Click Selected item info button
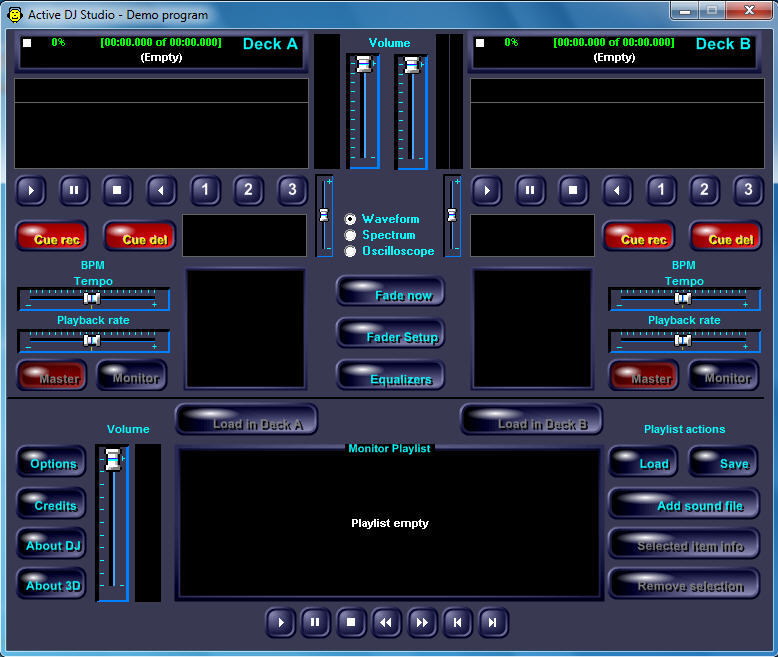This screenshot has width=778, height=657. pyautogui.click(x=684, y=544)
